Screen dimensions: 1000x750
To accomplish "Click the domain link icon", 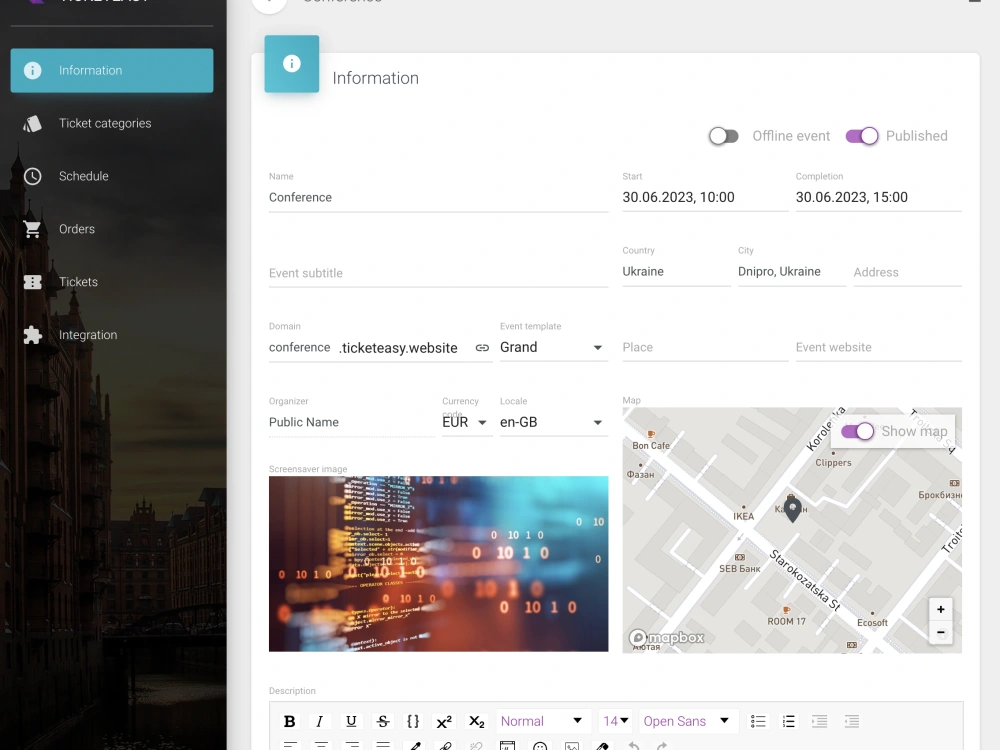I will (482, 348).
